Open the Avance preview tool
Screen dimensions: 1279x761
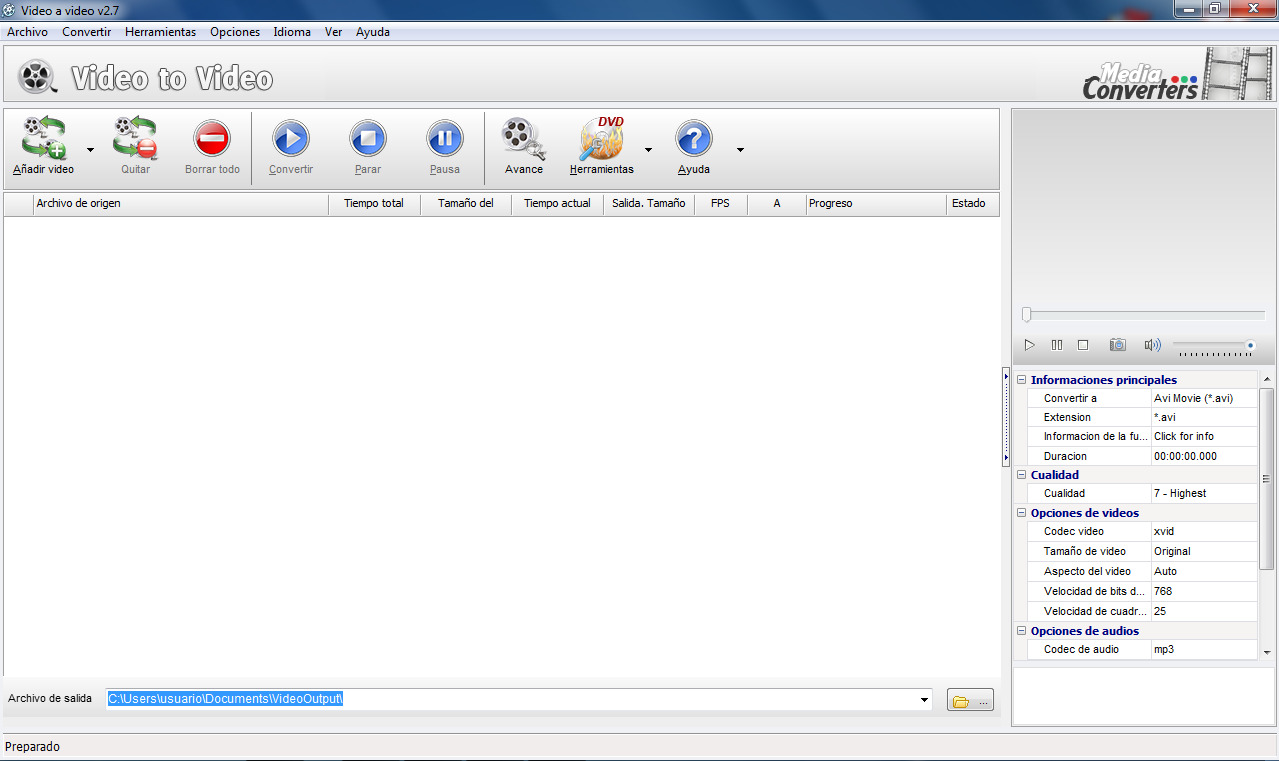click(523, 138)
